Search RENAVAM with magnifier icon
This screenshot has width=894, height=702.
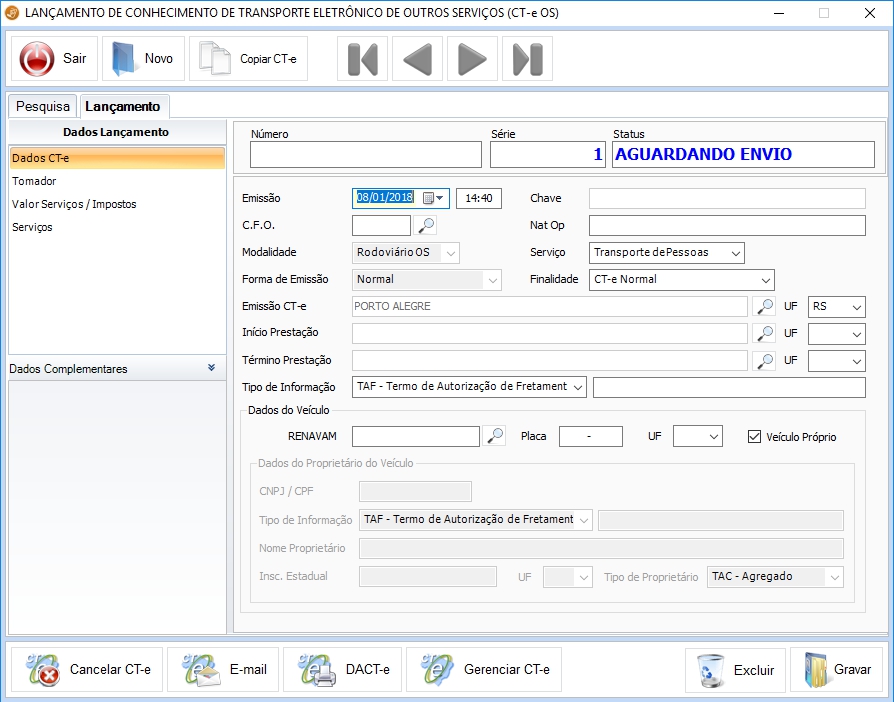click(494, 436)
